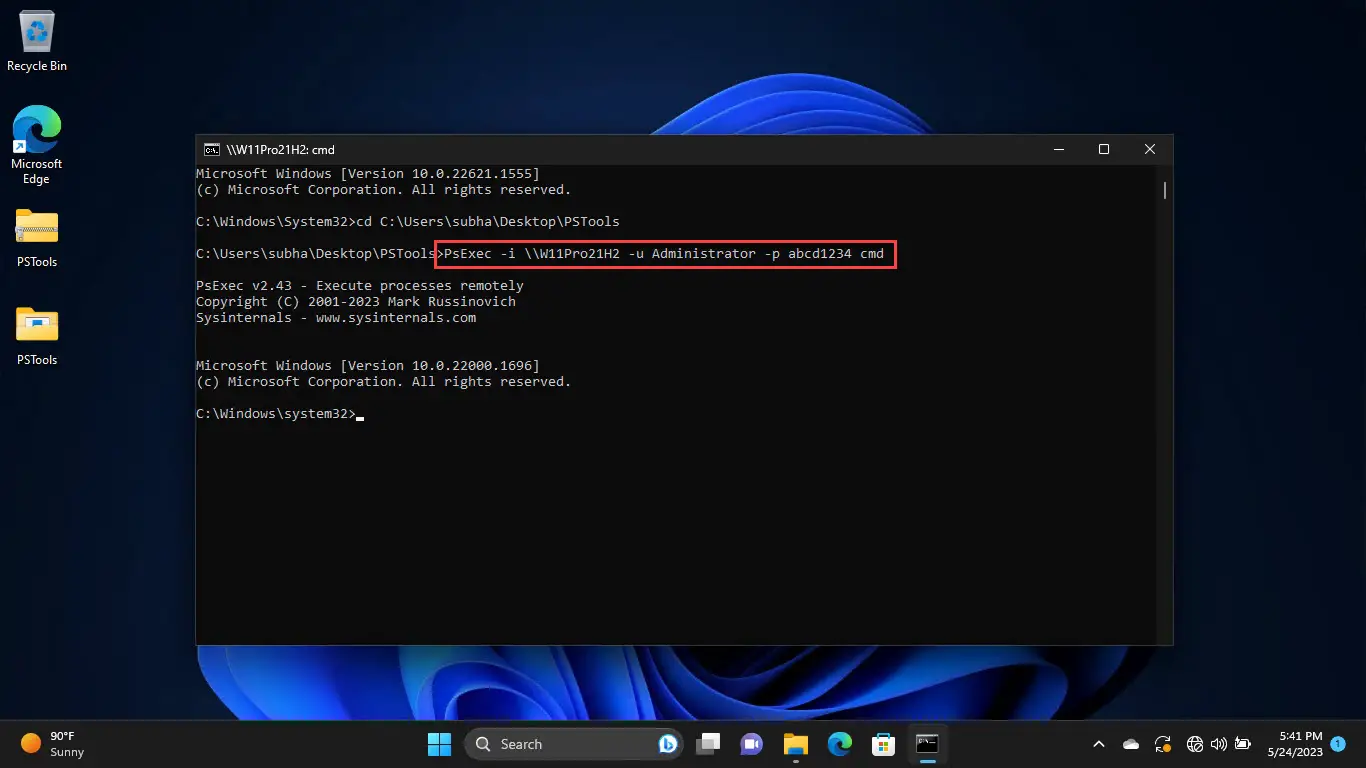Open network settings globe icon

pyautogui.click(x=1195, y=744)
